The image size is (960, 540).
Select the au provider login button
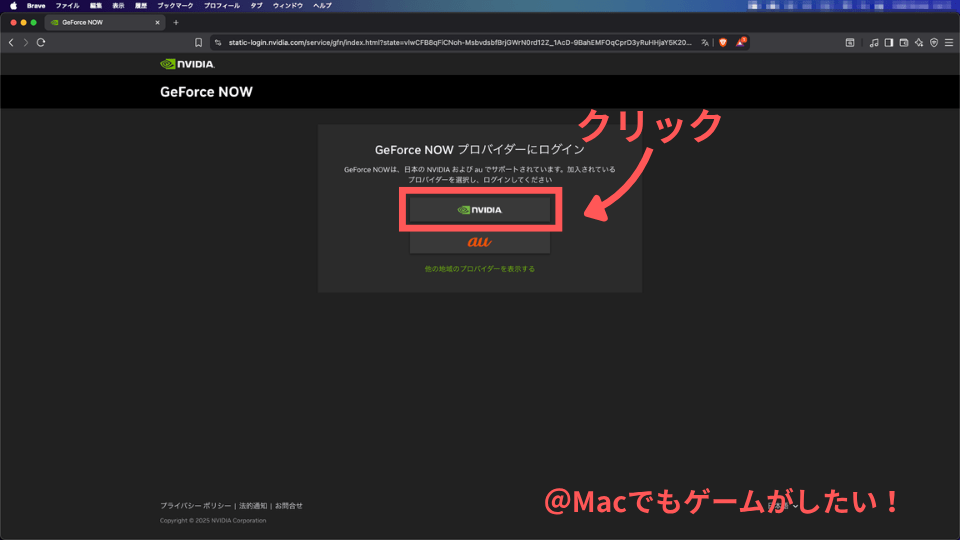(x=480, y=242)
